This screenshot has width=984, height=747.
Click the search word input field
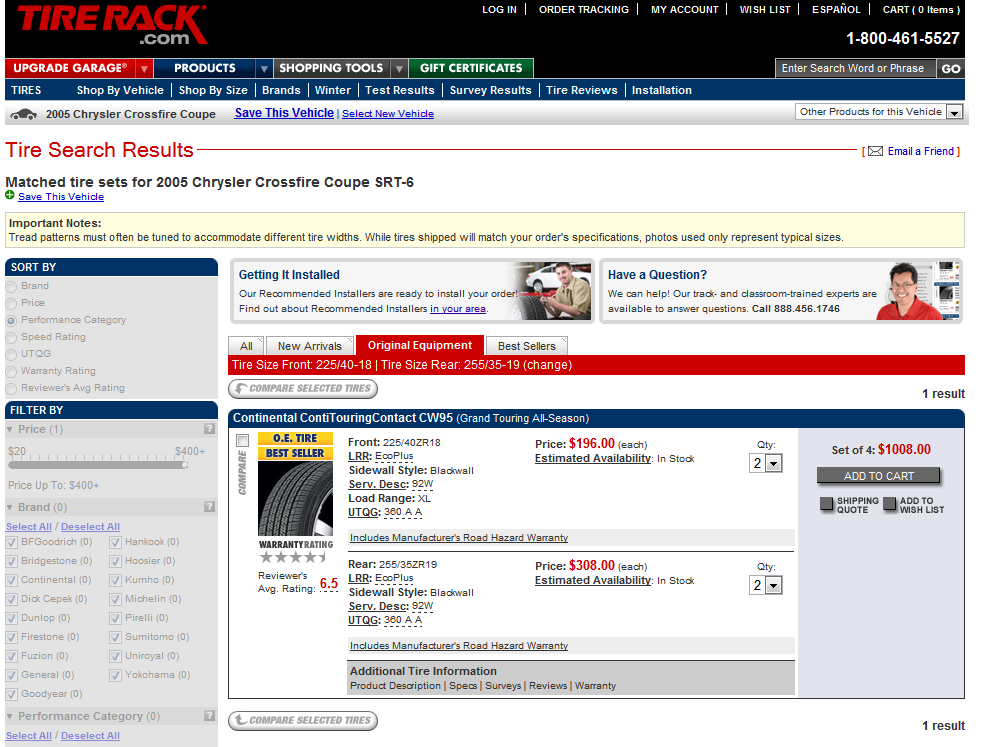[x=855, y=69]
